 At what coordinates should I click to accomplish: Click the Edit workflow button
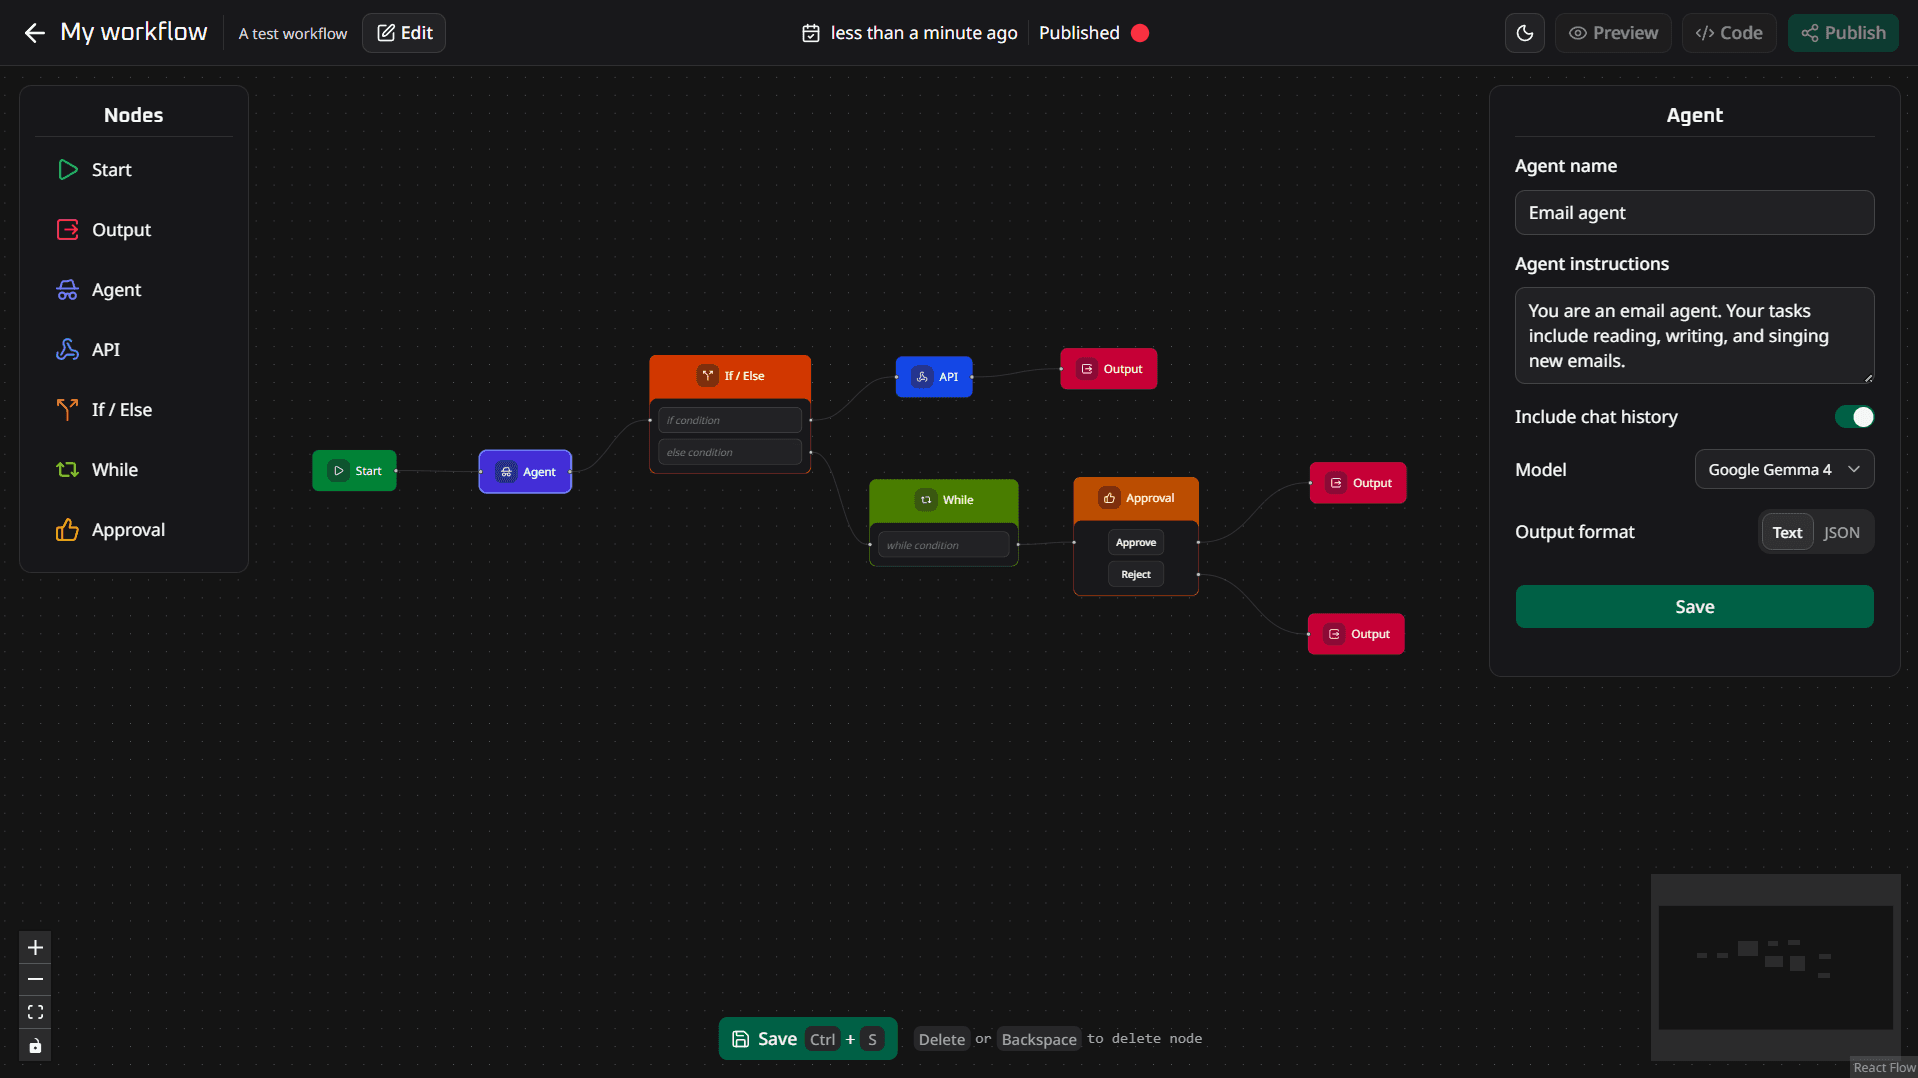coord(404,33)
